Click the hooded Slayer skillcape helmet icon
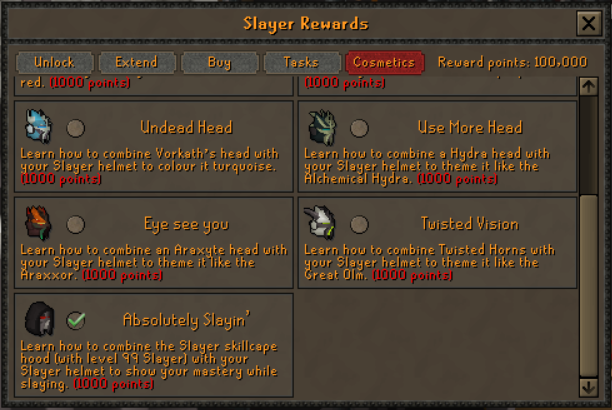612x410 pixels. click(39, 319)
